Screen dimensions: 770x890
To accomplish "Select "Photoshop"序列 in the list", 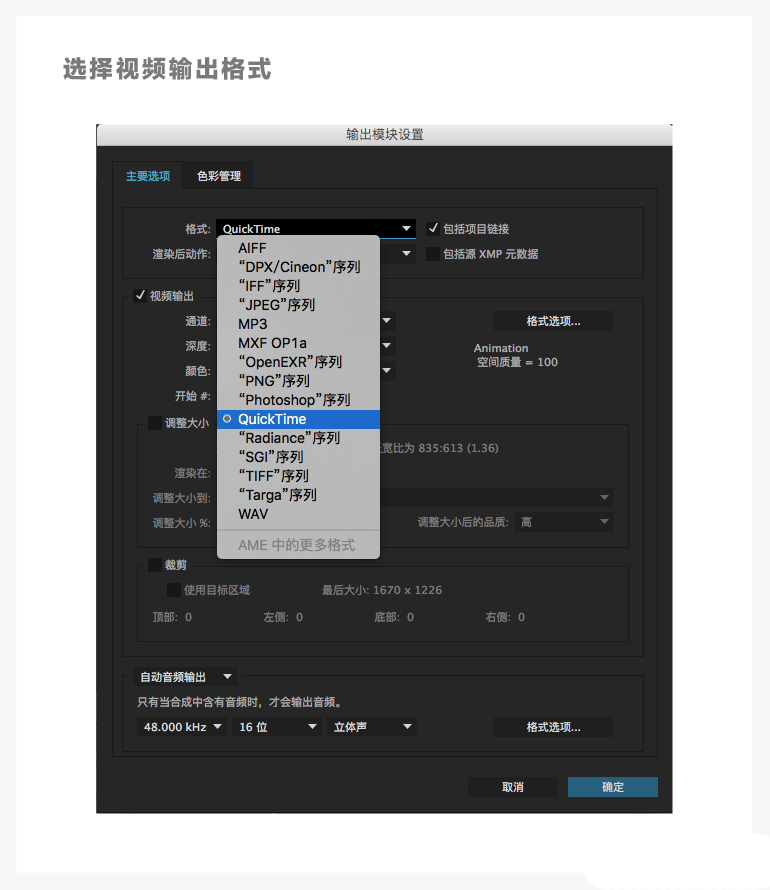I will click(298, 400).
